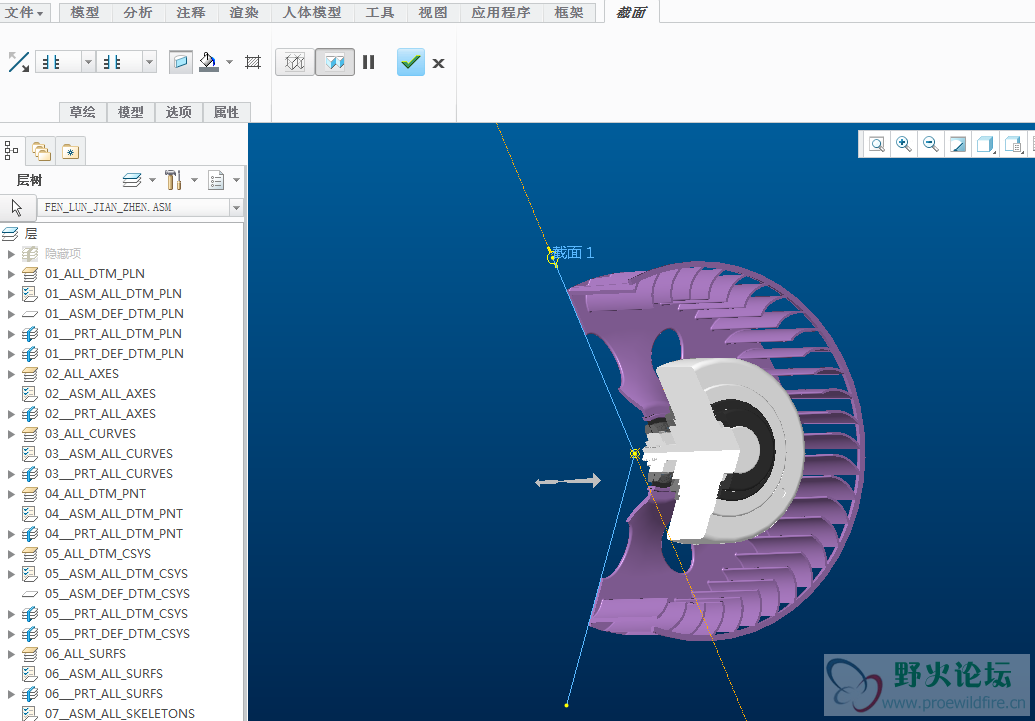Open dropdown arrow beside the show list icon
The height and width of the screenshot is (721, 1035).
(236, 180)
